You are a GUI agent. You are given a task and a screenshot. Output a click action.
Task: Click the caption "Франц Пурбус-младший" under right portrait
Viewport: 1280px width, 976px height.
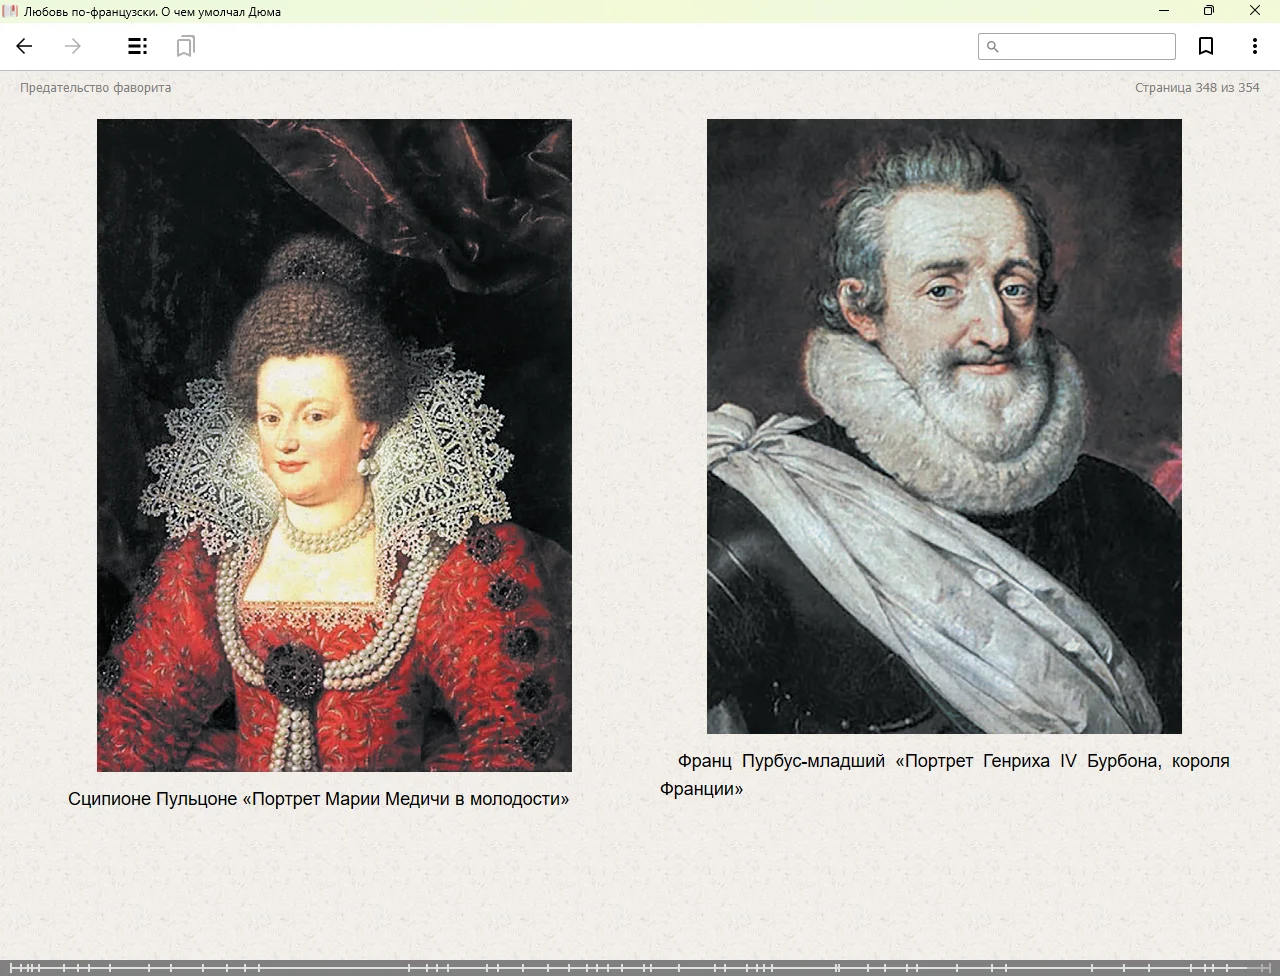780,762
